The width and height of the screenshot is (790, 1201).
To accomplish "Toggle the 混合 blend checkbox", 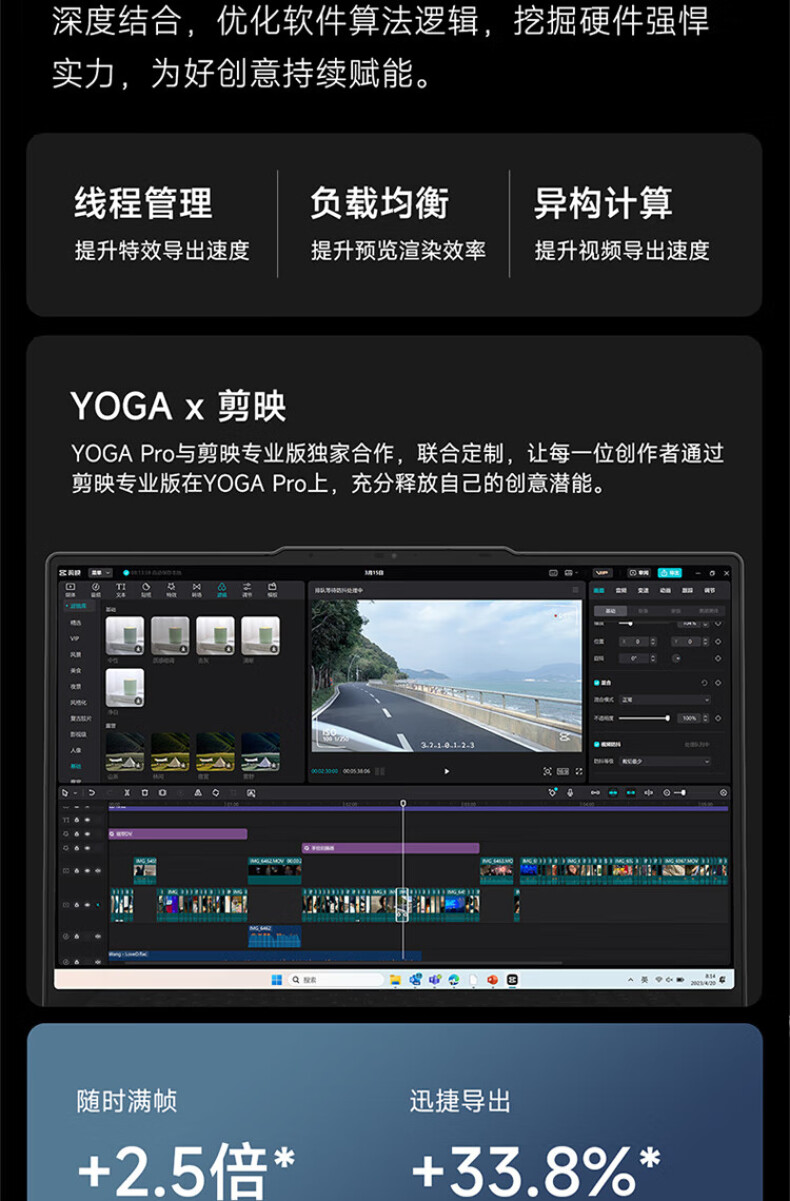I will [596, 683].
